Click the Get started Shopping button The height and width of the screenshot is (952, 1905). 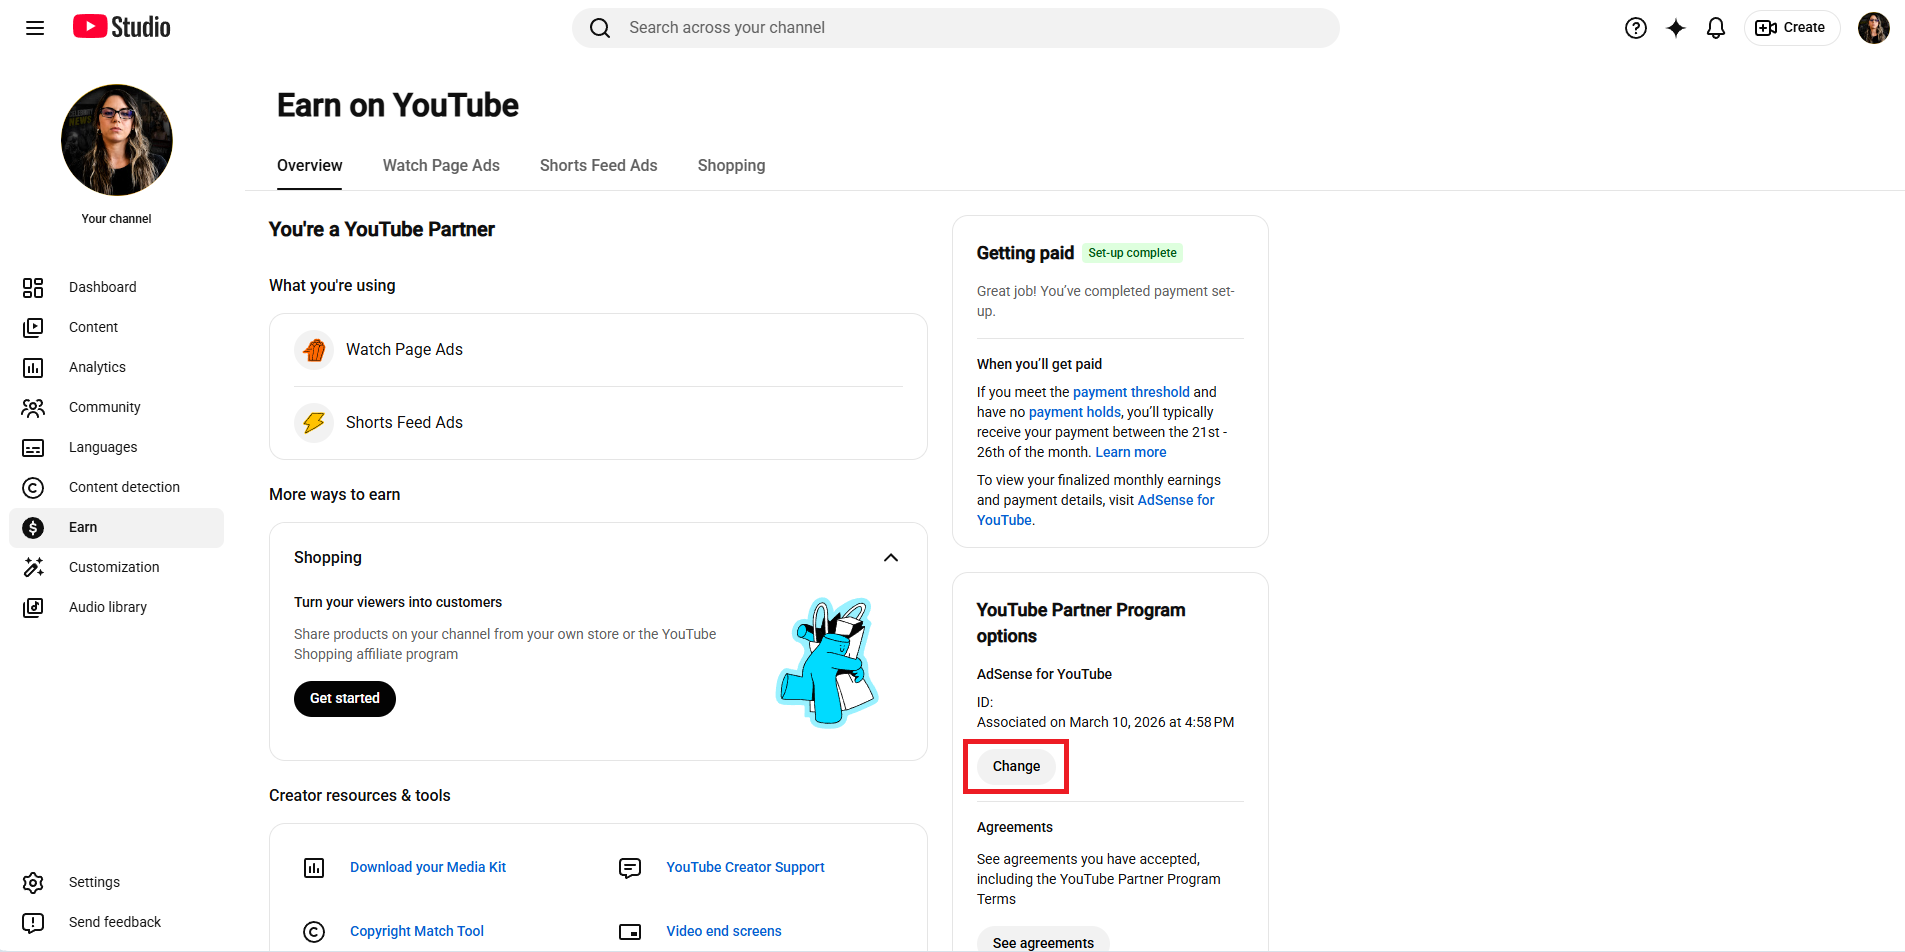pos(345,699)
